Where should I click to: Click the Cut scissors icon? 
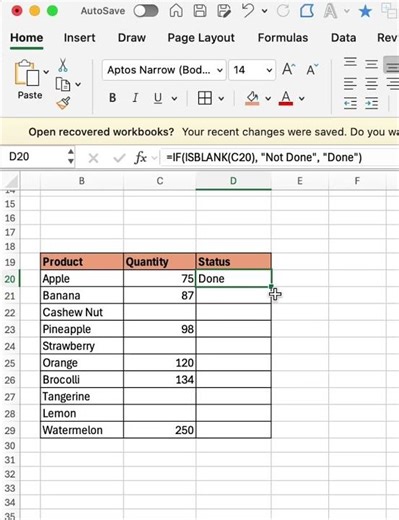63,65
